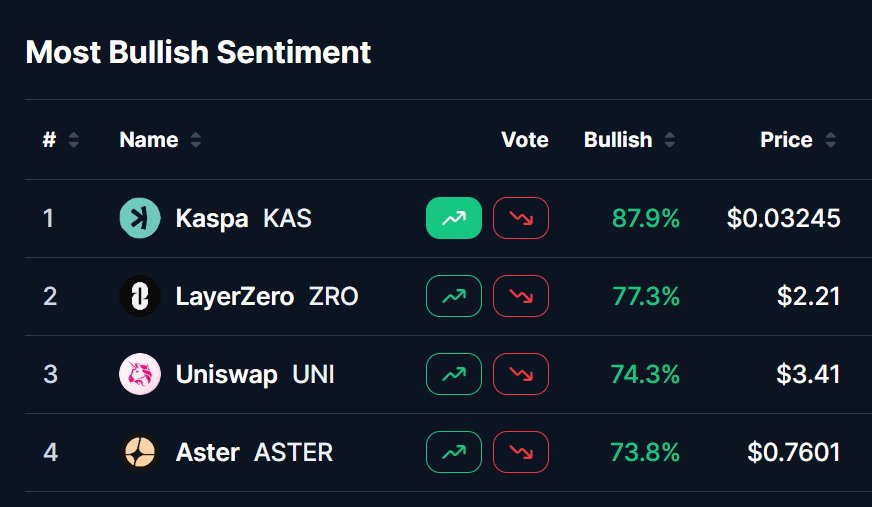
Task: Click the LayerZero coin logo icon
Action: 139,296
